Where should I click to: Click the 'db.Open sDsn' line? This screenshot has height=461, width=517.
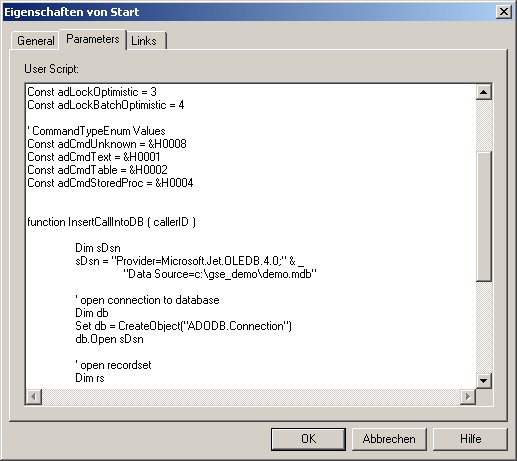tap(110, 339)
